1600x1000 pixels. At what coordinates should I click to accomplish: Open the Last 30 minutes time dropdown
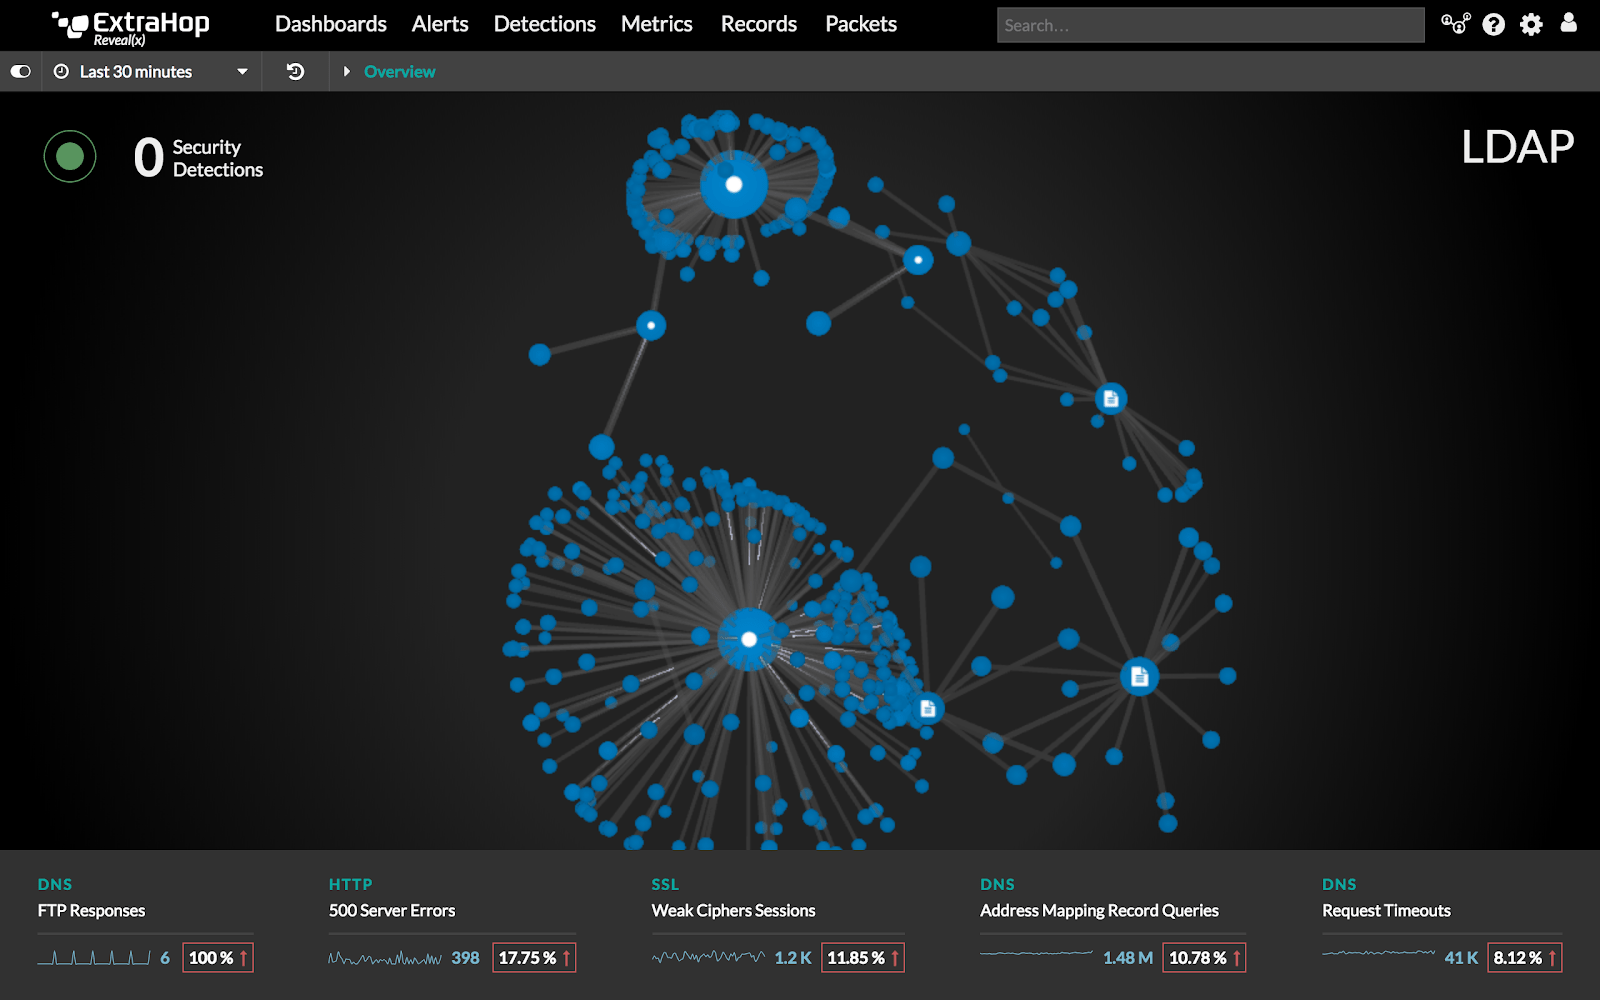(150, 72)
